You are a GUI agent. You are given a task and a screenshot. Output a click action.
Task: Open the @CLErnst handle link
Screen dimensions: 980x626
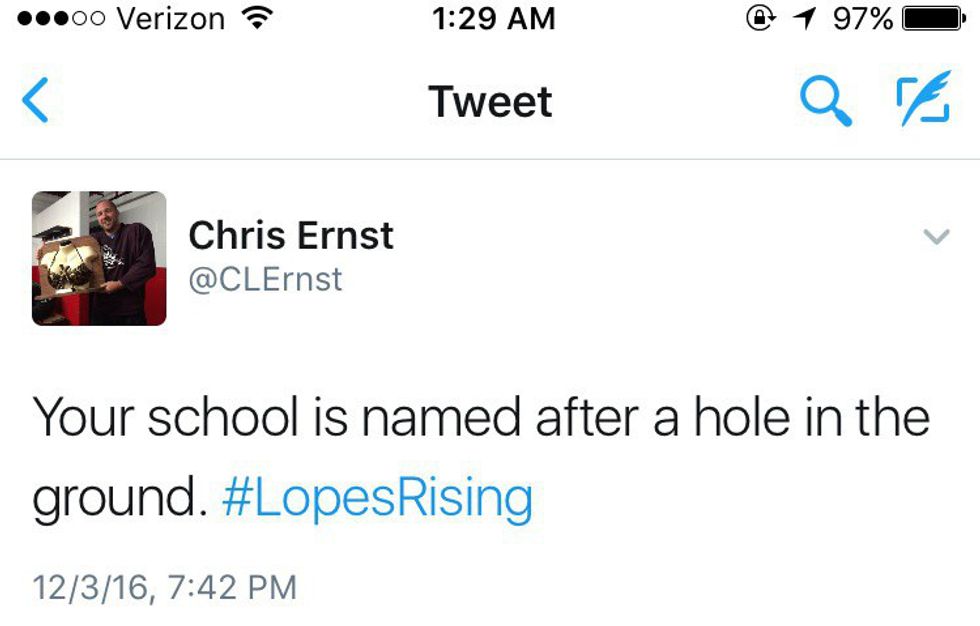click(265, 279)
